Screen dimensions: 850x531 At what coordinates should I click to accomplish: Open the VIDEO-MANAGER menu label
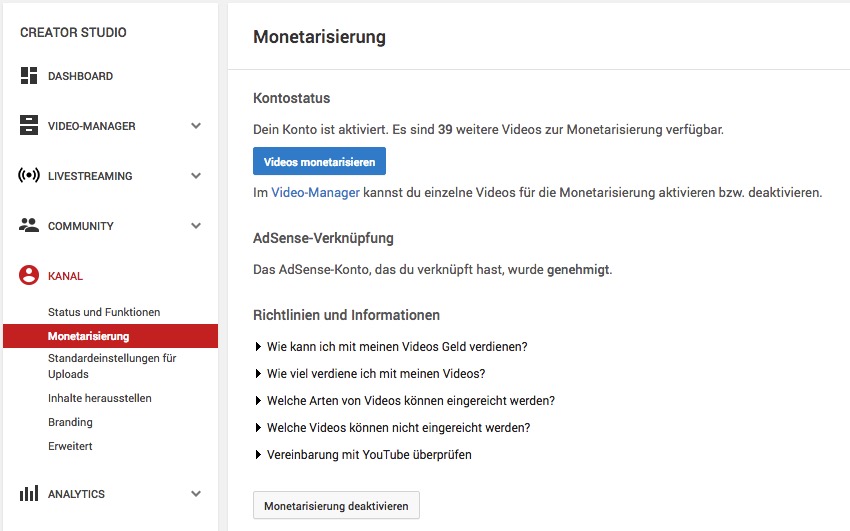[92, 126]
